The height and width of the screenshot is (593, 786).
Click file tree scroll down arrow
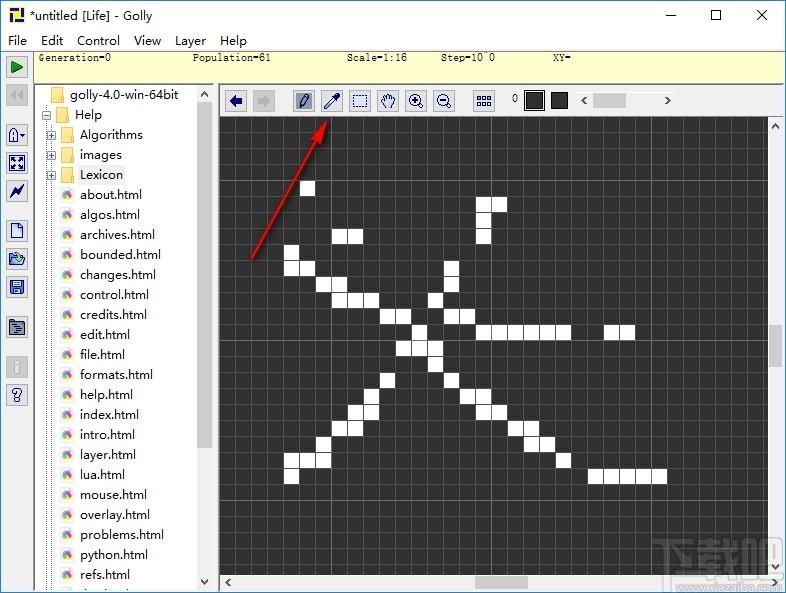point(205,582)
